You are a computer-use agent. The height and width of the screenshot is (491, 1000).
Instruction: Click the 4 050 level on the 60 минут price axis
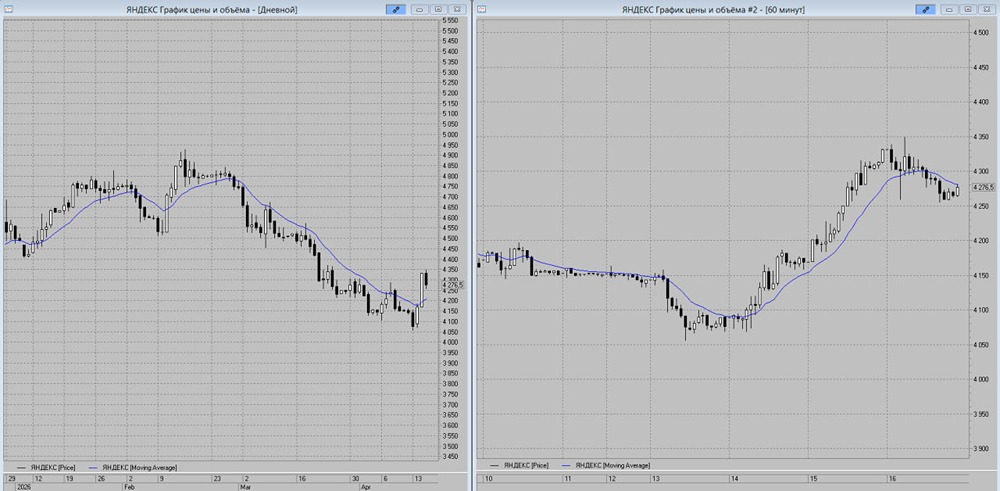point(980,345)
